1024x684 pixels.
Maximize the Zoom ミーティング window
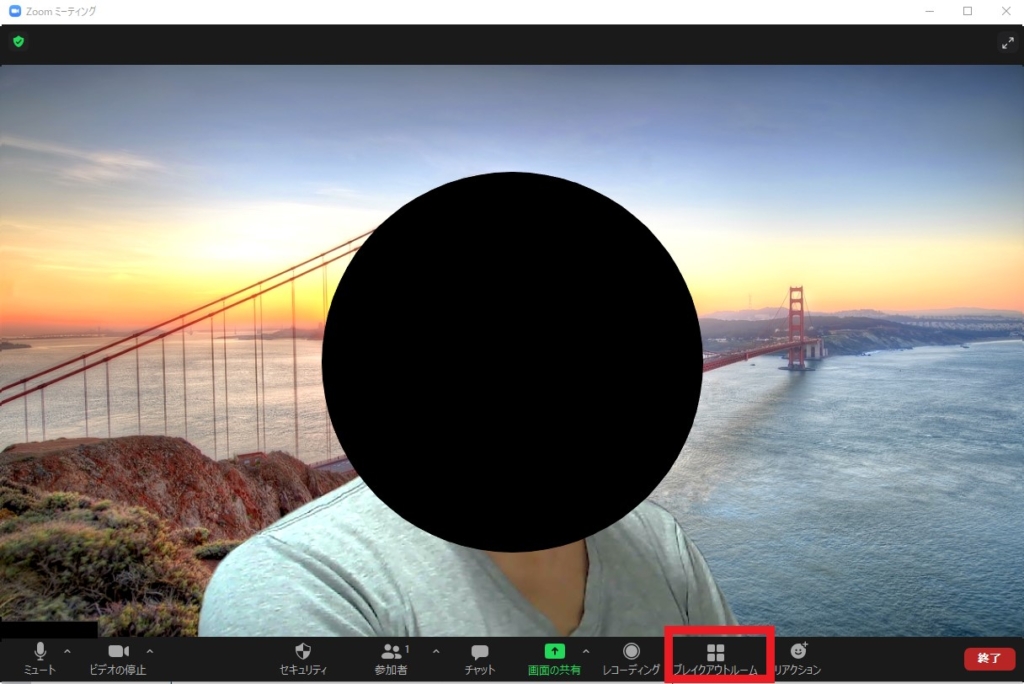point(967,11)
